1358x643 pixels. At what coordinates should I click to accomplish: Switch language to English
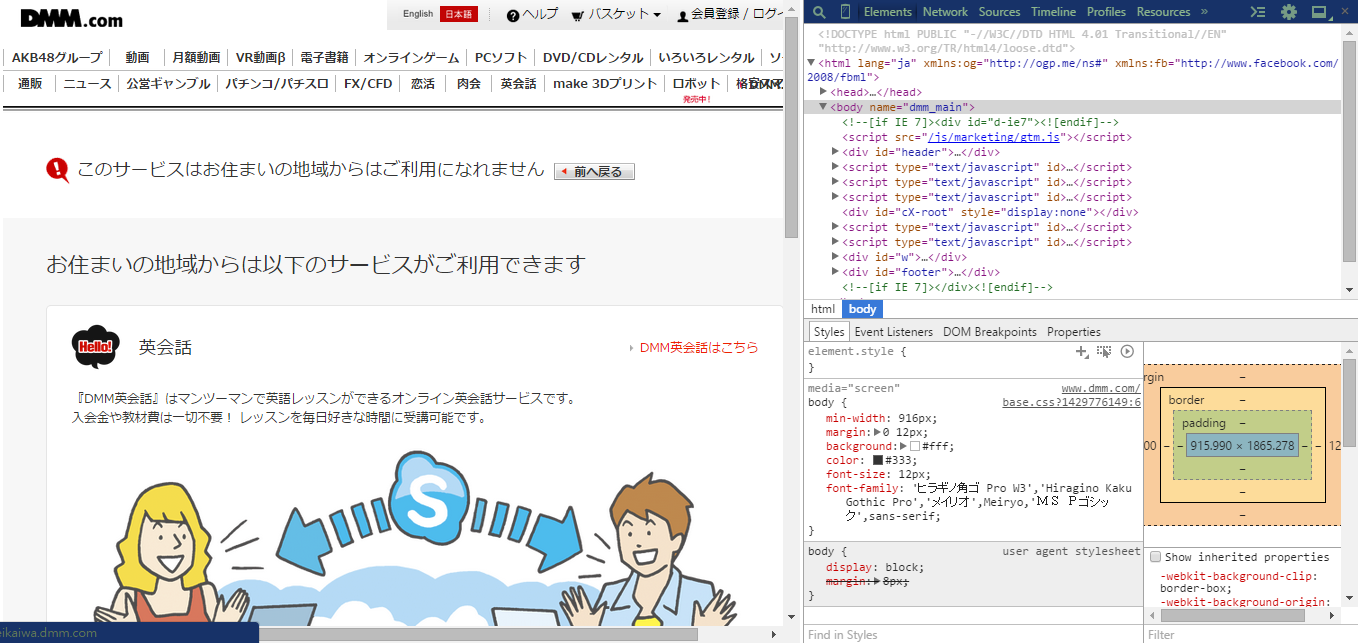click(x=418, y=14)
